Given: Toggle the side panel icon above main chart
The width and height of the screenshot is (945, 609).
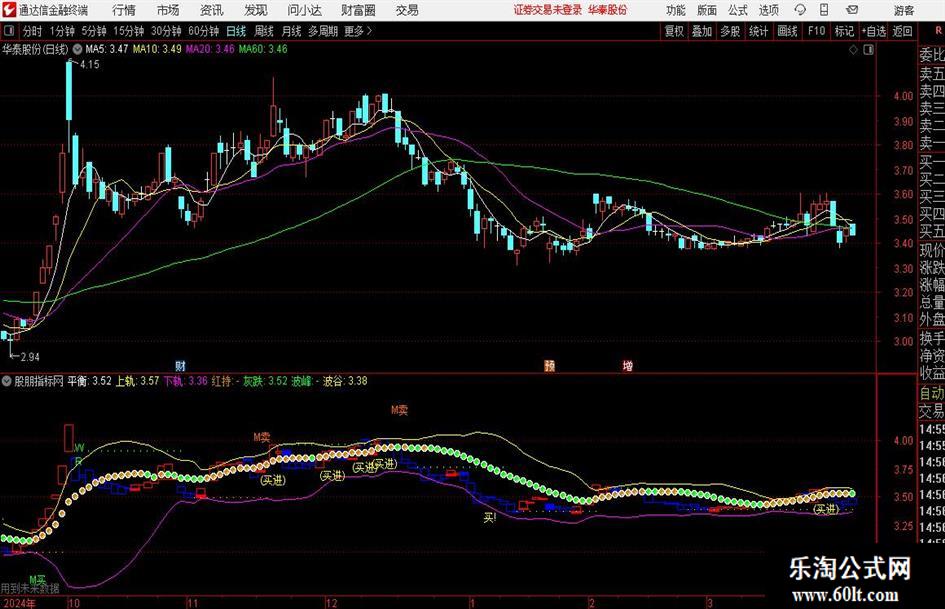Looking at the screenshot, I should 868,50.
